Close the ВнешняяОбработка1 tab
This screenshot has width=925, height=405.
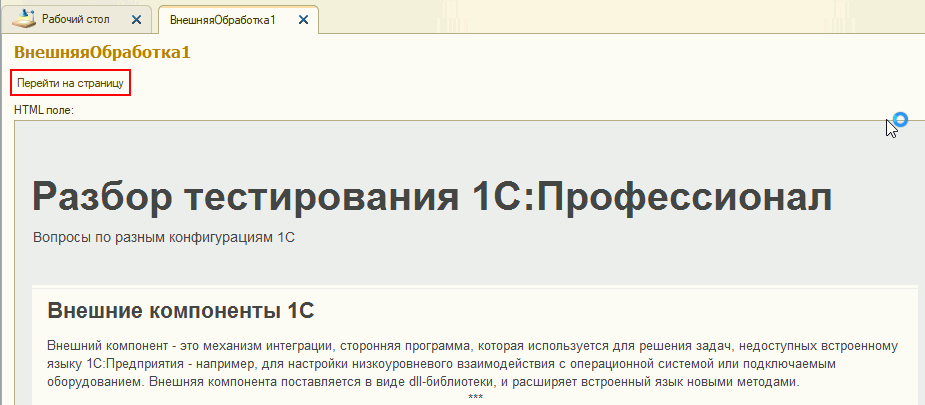tap(303, 20)
